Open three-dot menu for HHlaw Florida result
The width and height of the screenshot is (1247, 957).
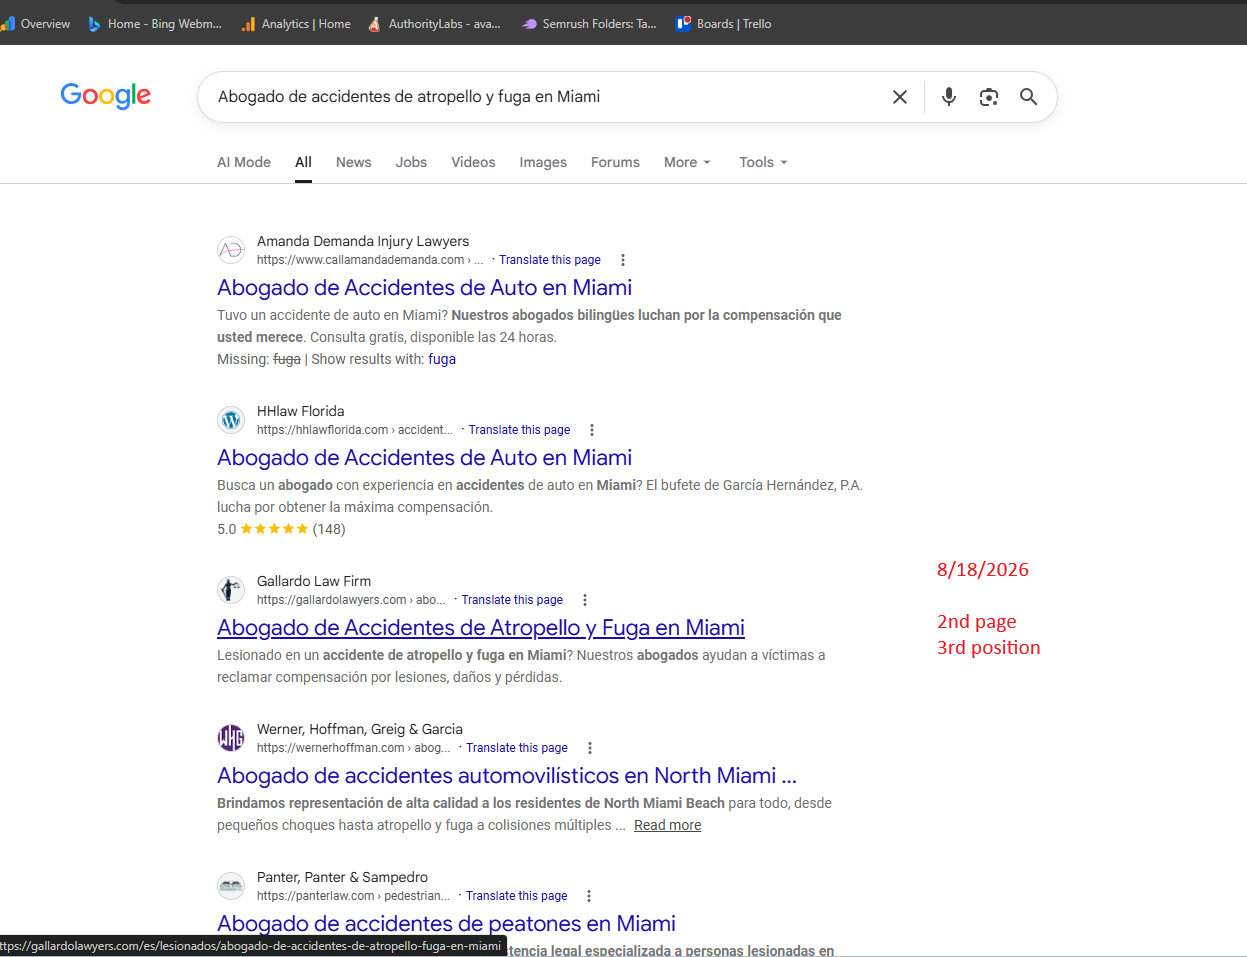point(592,430)
